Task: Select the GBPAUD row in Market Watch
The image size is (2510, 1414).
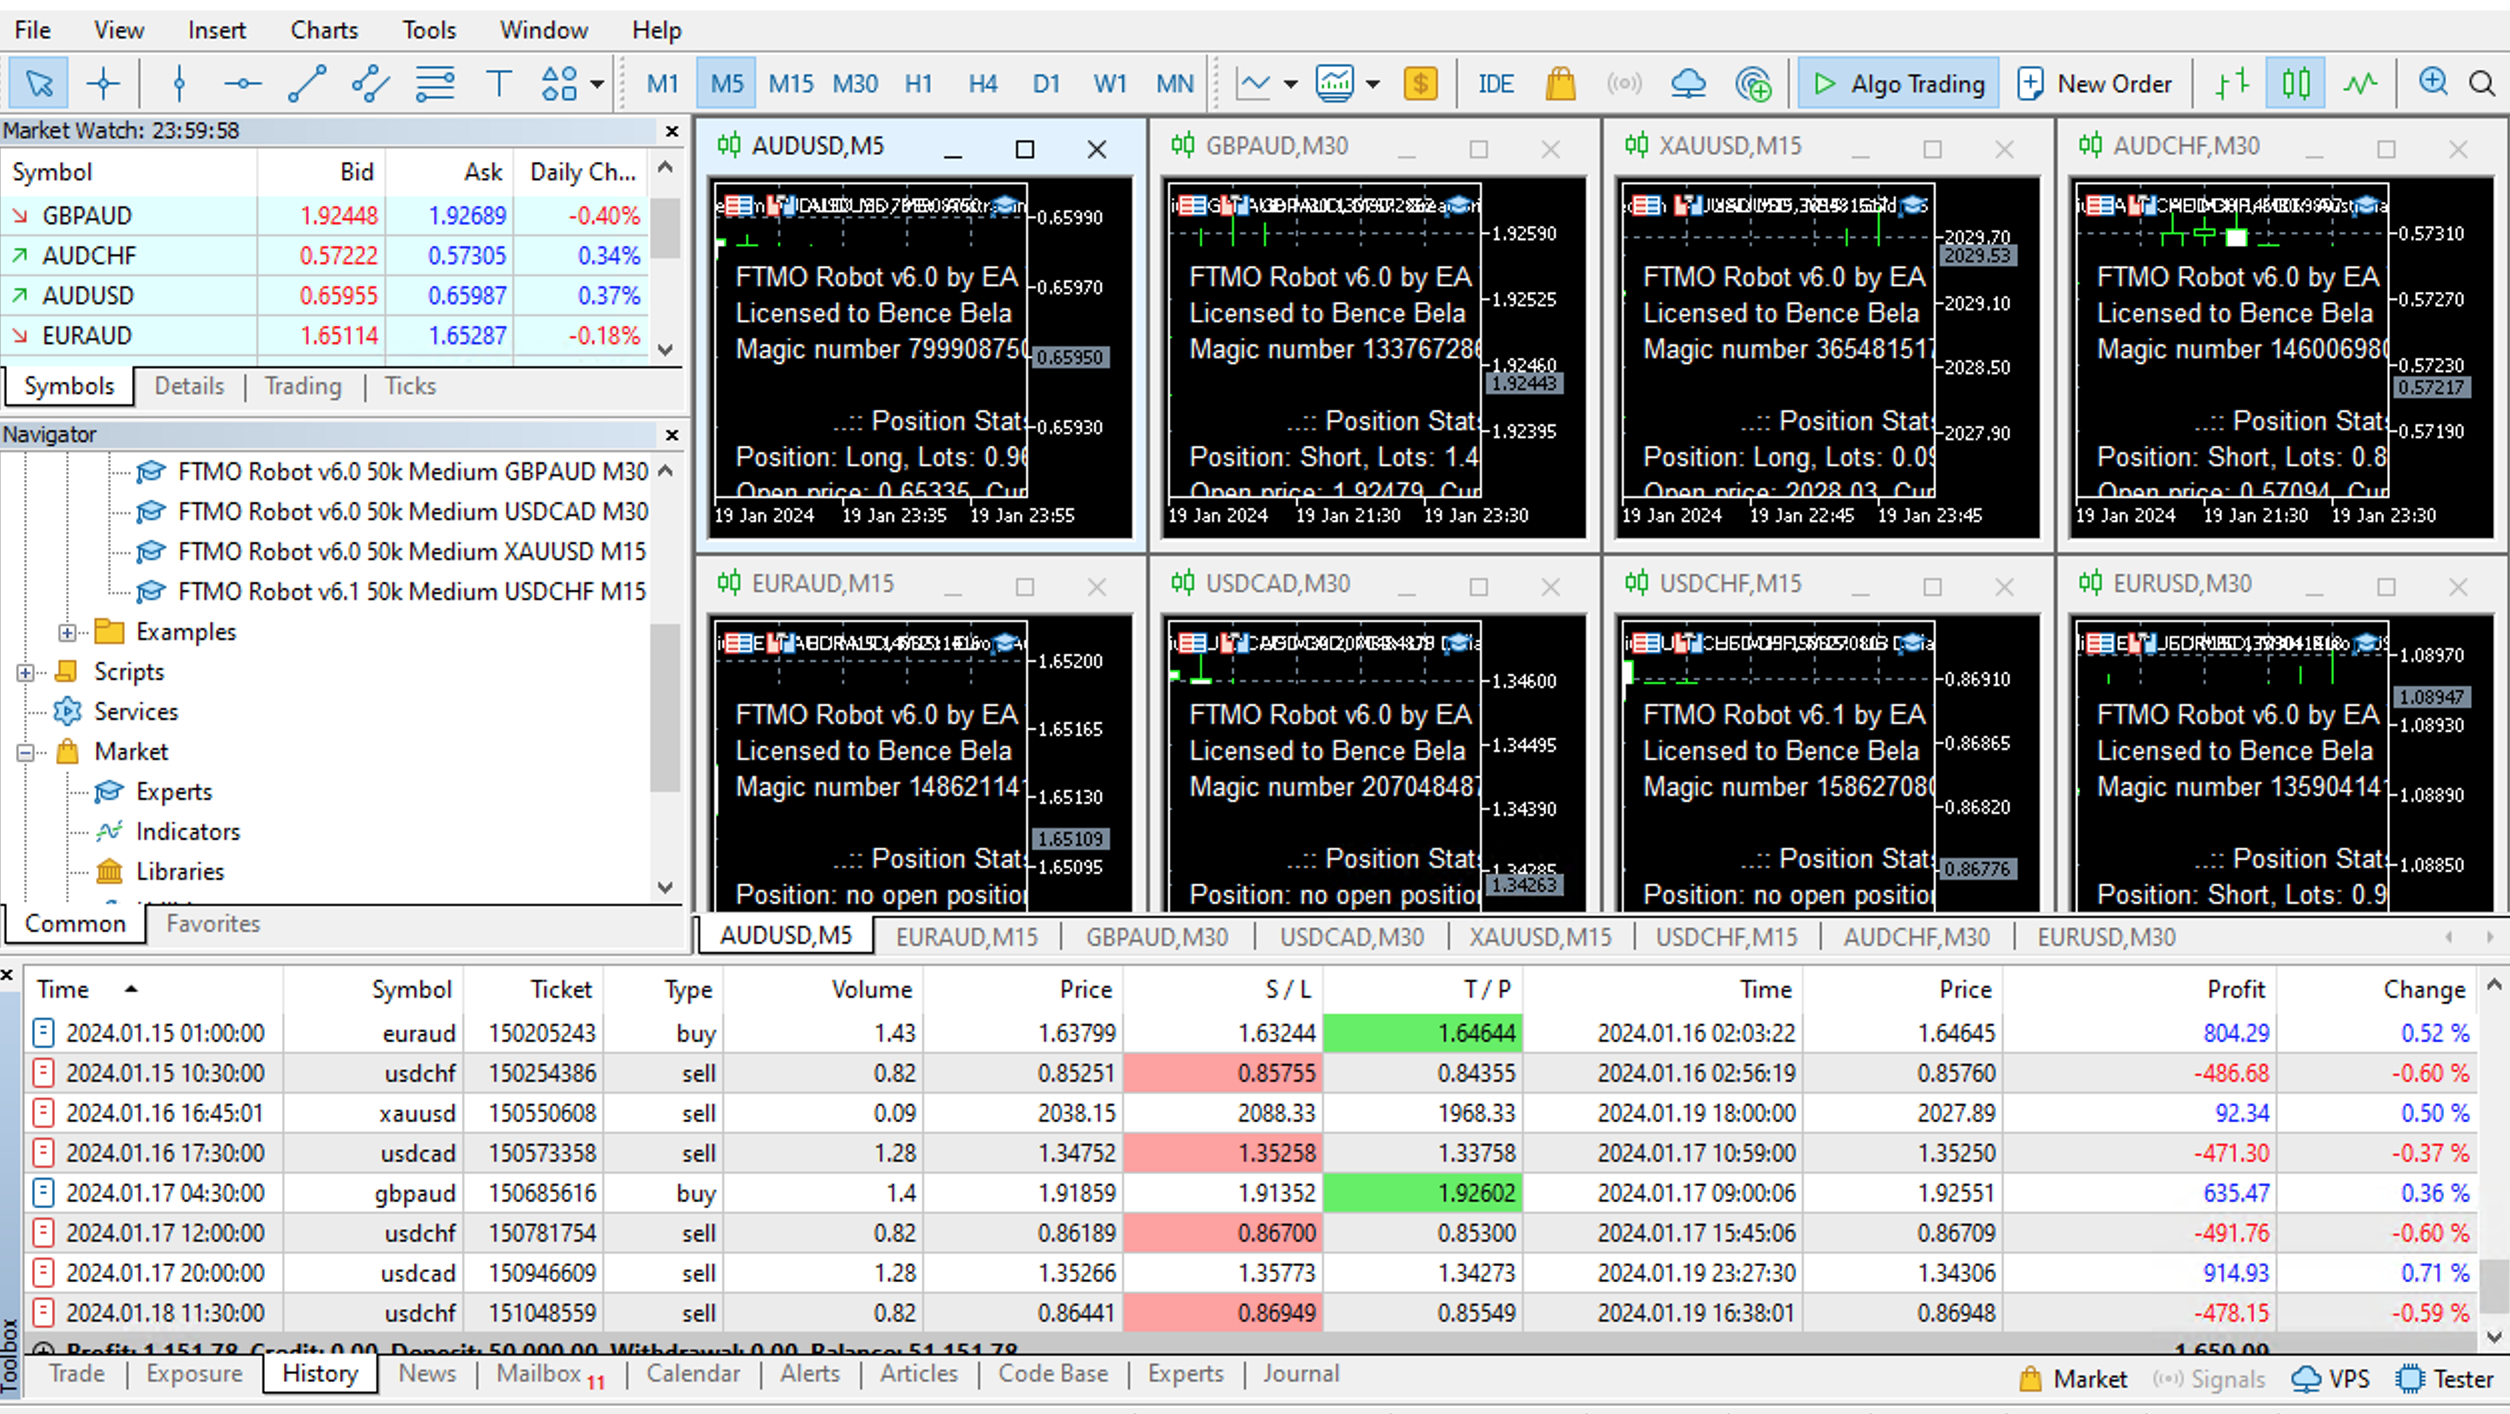Action: [x=326, y=216]
